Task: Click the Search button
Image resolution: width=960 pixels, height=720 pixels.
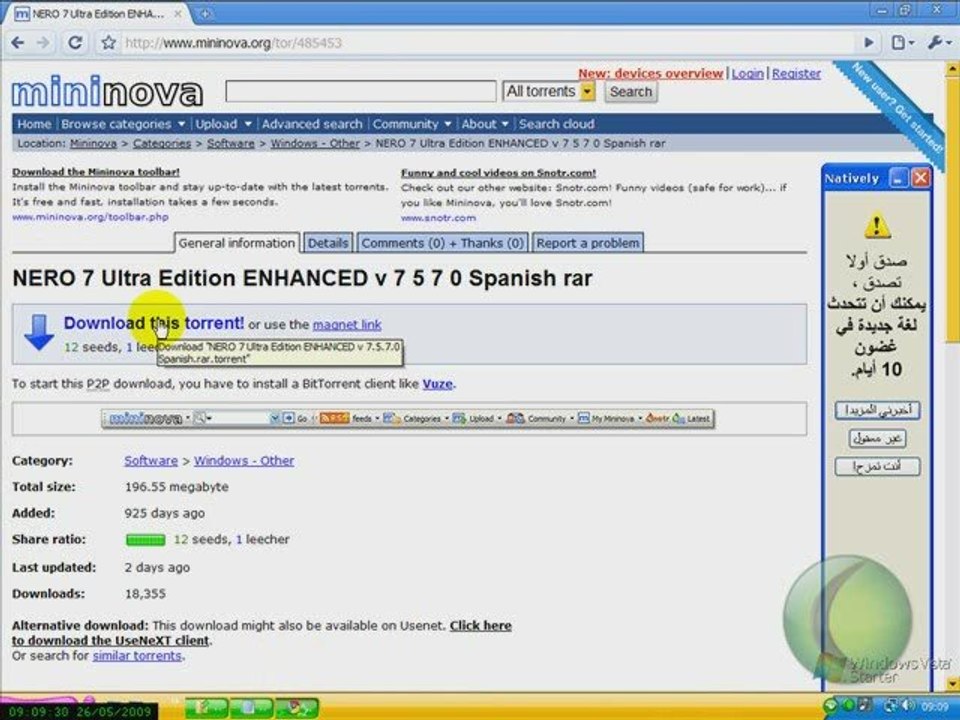Action: (631, 92)
